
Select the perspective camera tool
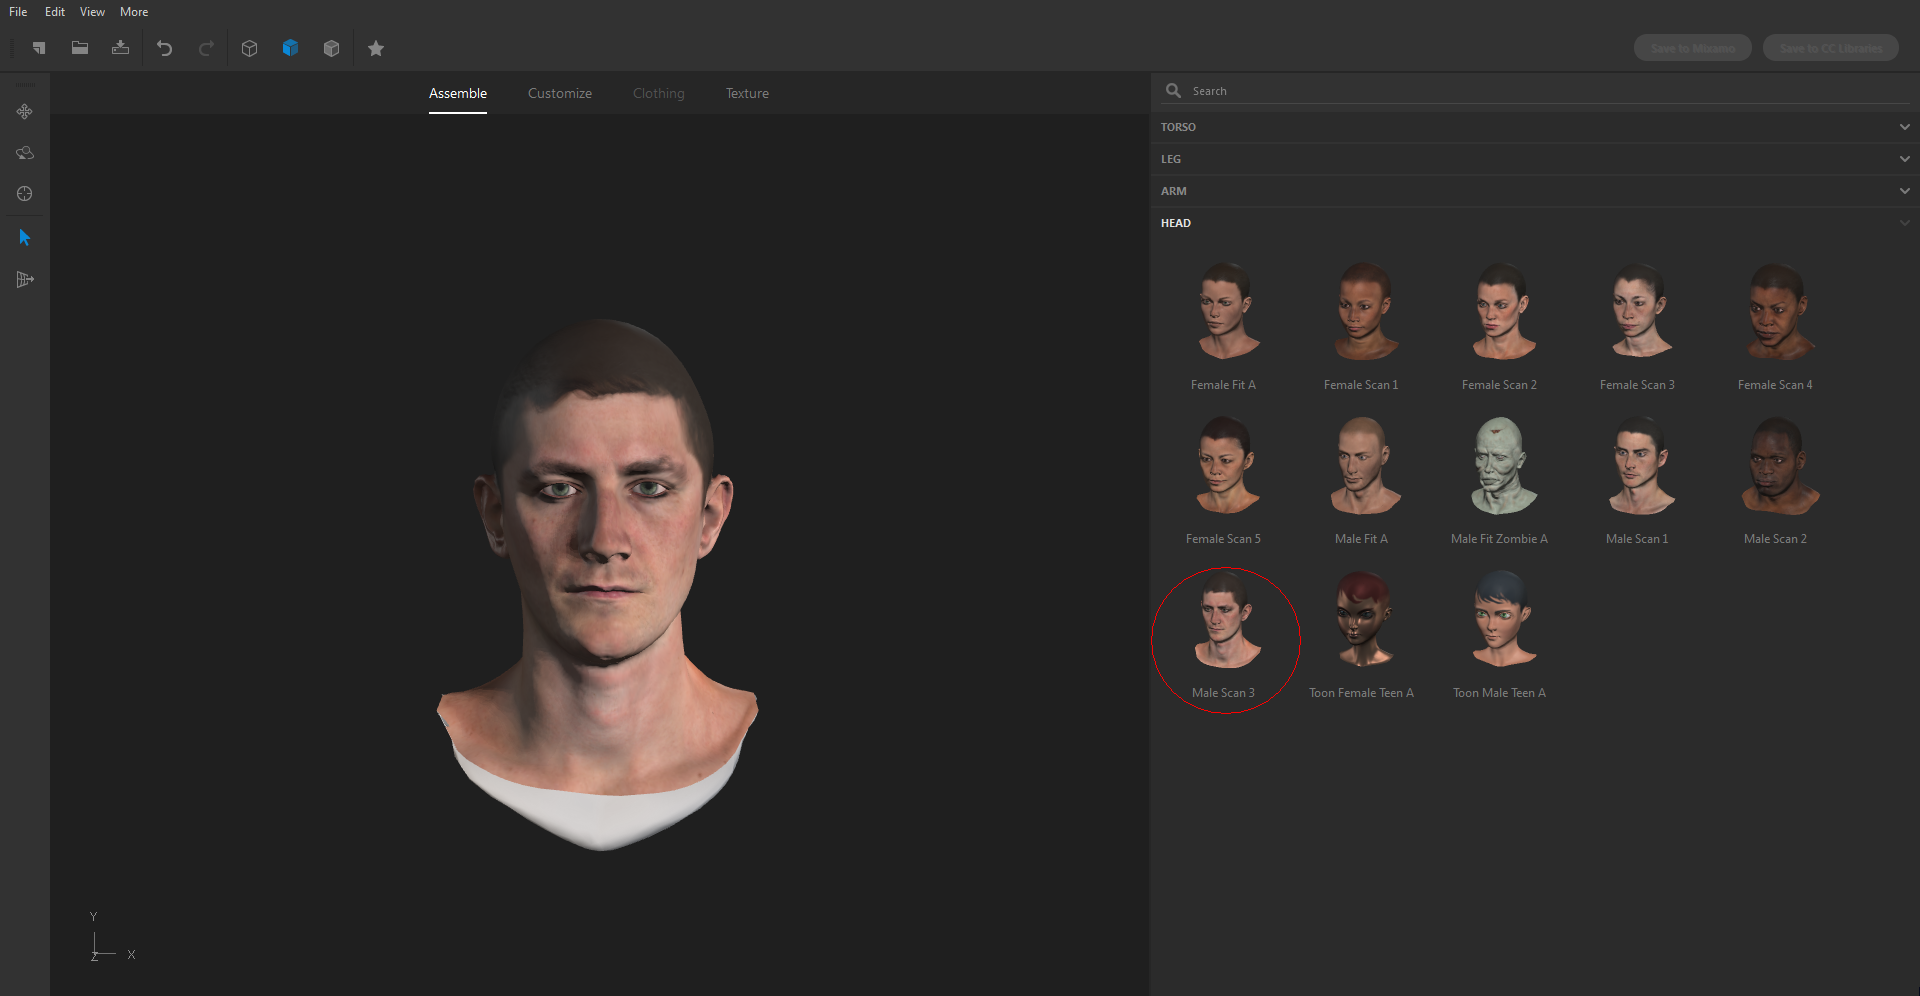[x=24, y=279]
